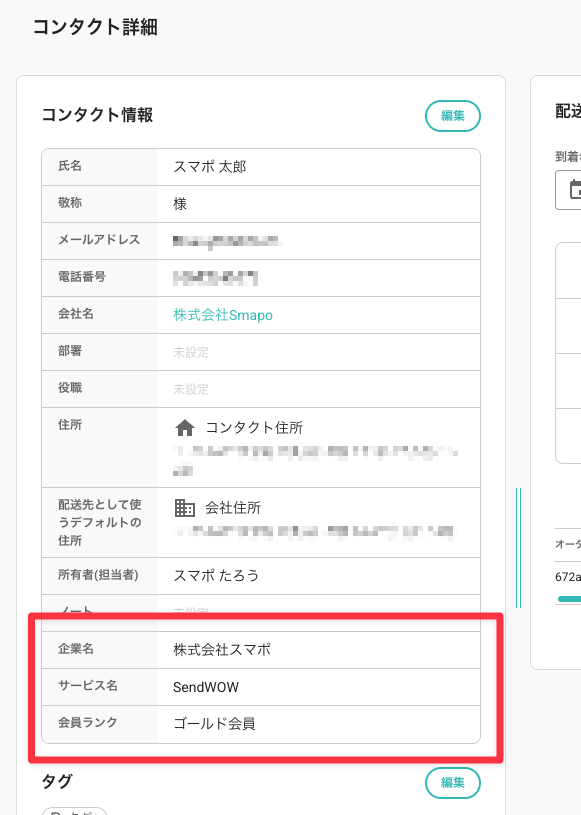
Task: Click the 電話番号 row label
Action: tap(82, 277)
